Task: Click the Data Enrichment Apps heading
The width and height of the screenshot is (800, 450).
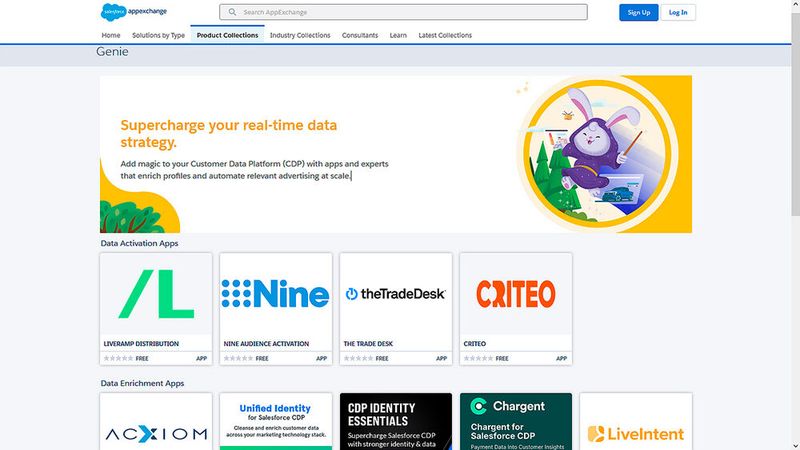Action: click(x=142, y=383)
